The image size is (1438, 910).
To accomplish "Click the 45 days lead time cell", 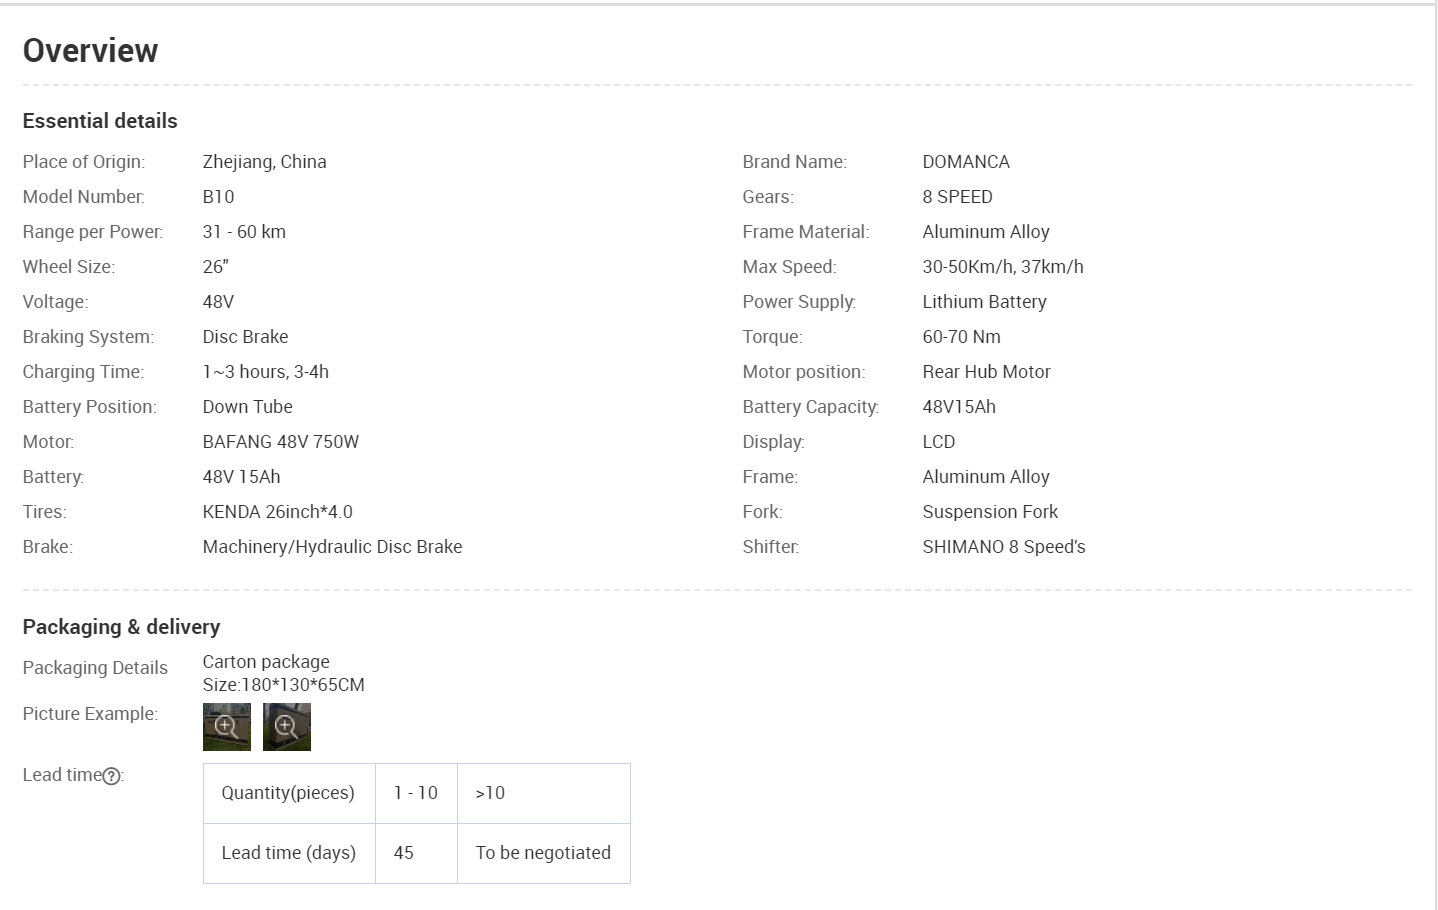I will [404, 853].
